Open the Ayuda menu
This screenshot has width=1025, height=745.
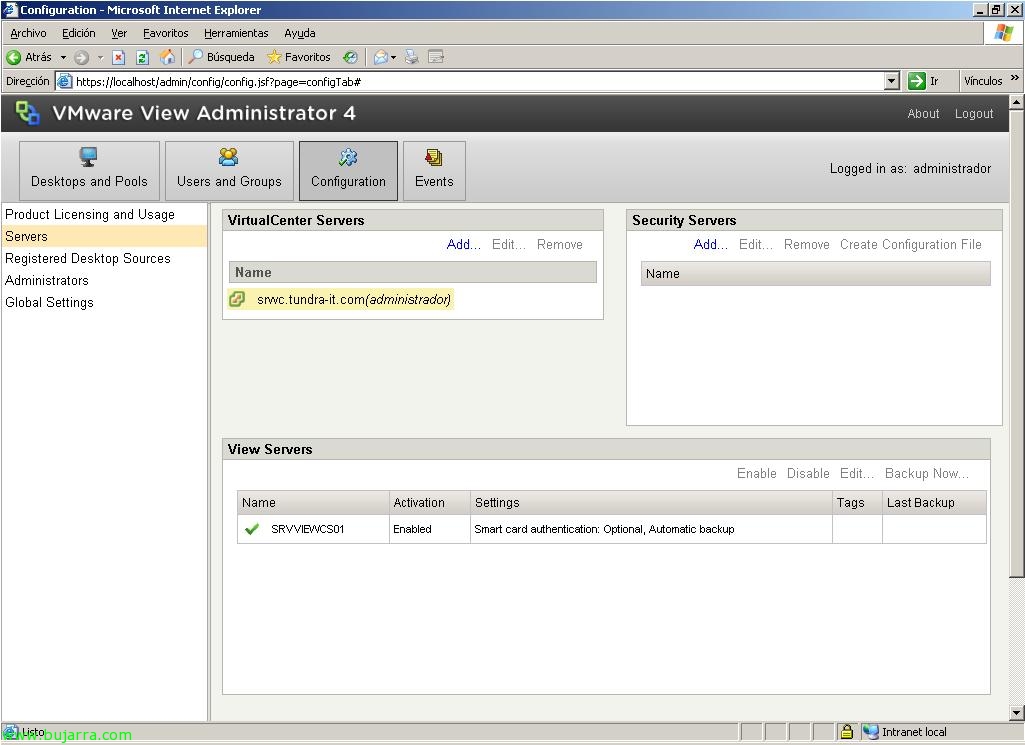coord(299,33)
